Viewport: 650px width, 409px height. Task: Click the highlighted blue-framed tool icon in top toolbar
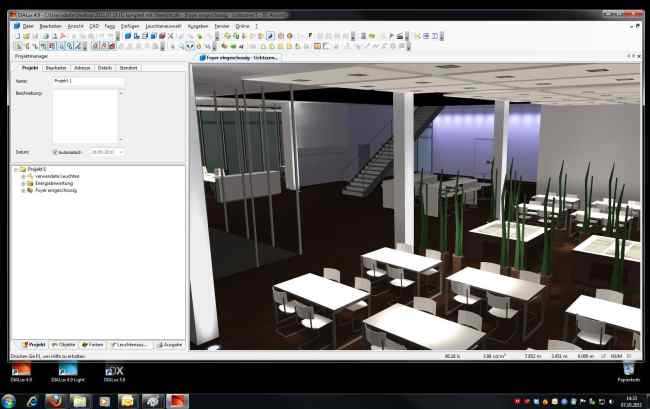[x=270, y=36]
